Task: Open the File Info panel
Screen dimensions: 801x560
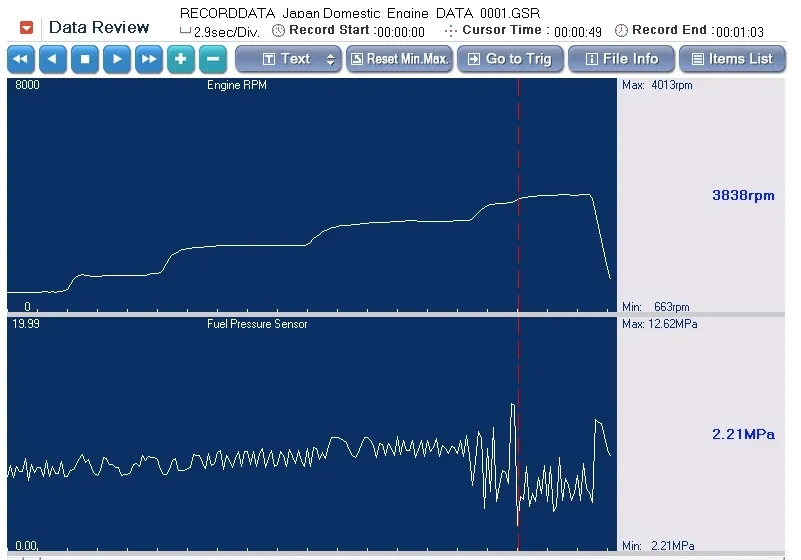Action: click(622, 59)
